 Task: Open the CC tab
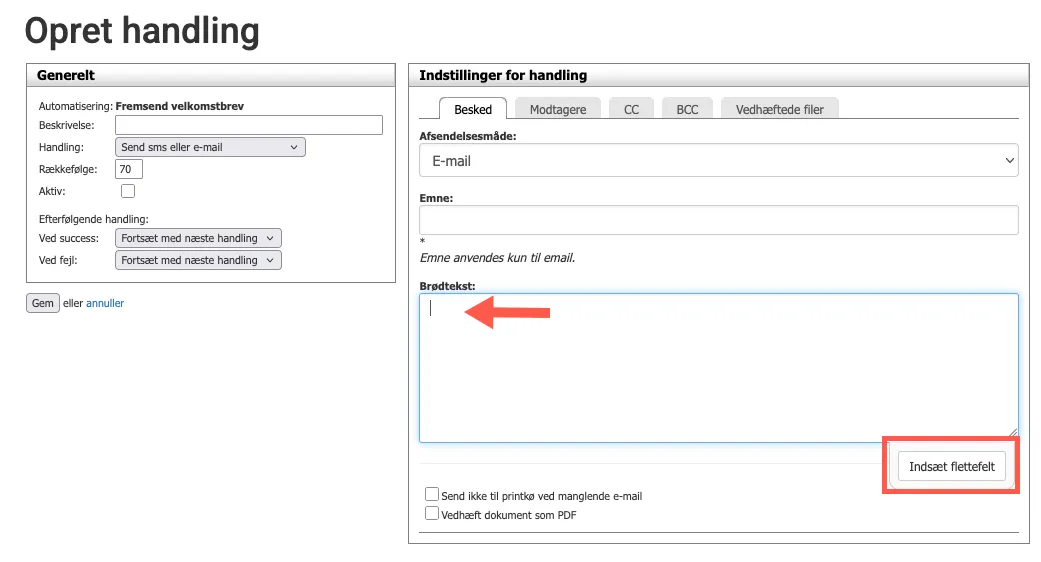click(x=631, y=109)
